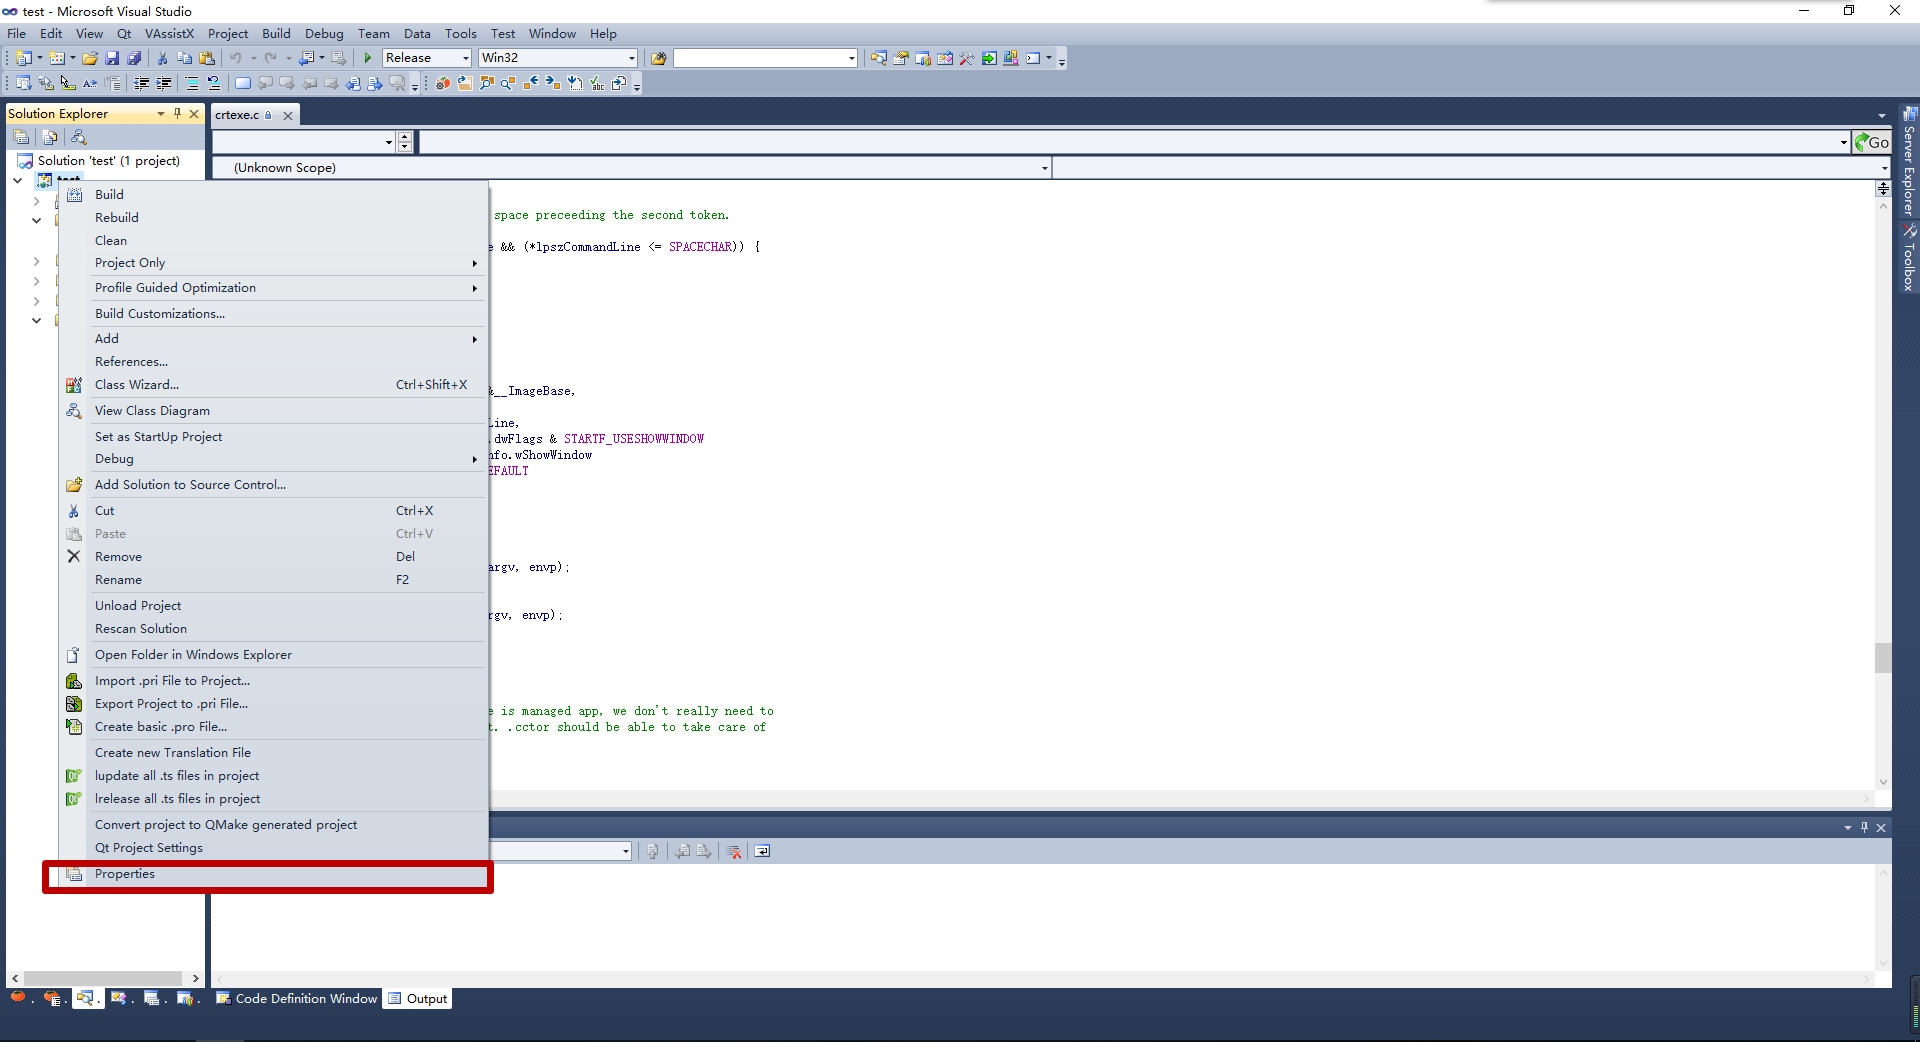Click Visual Assist open file icon

[x=465, y=83]
